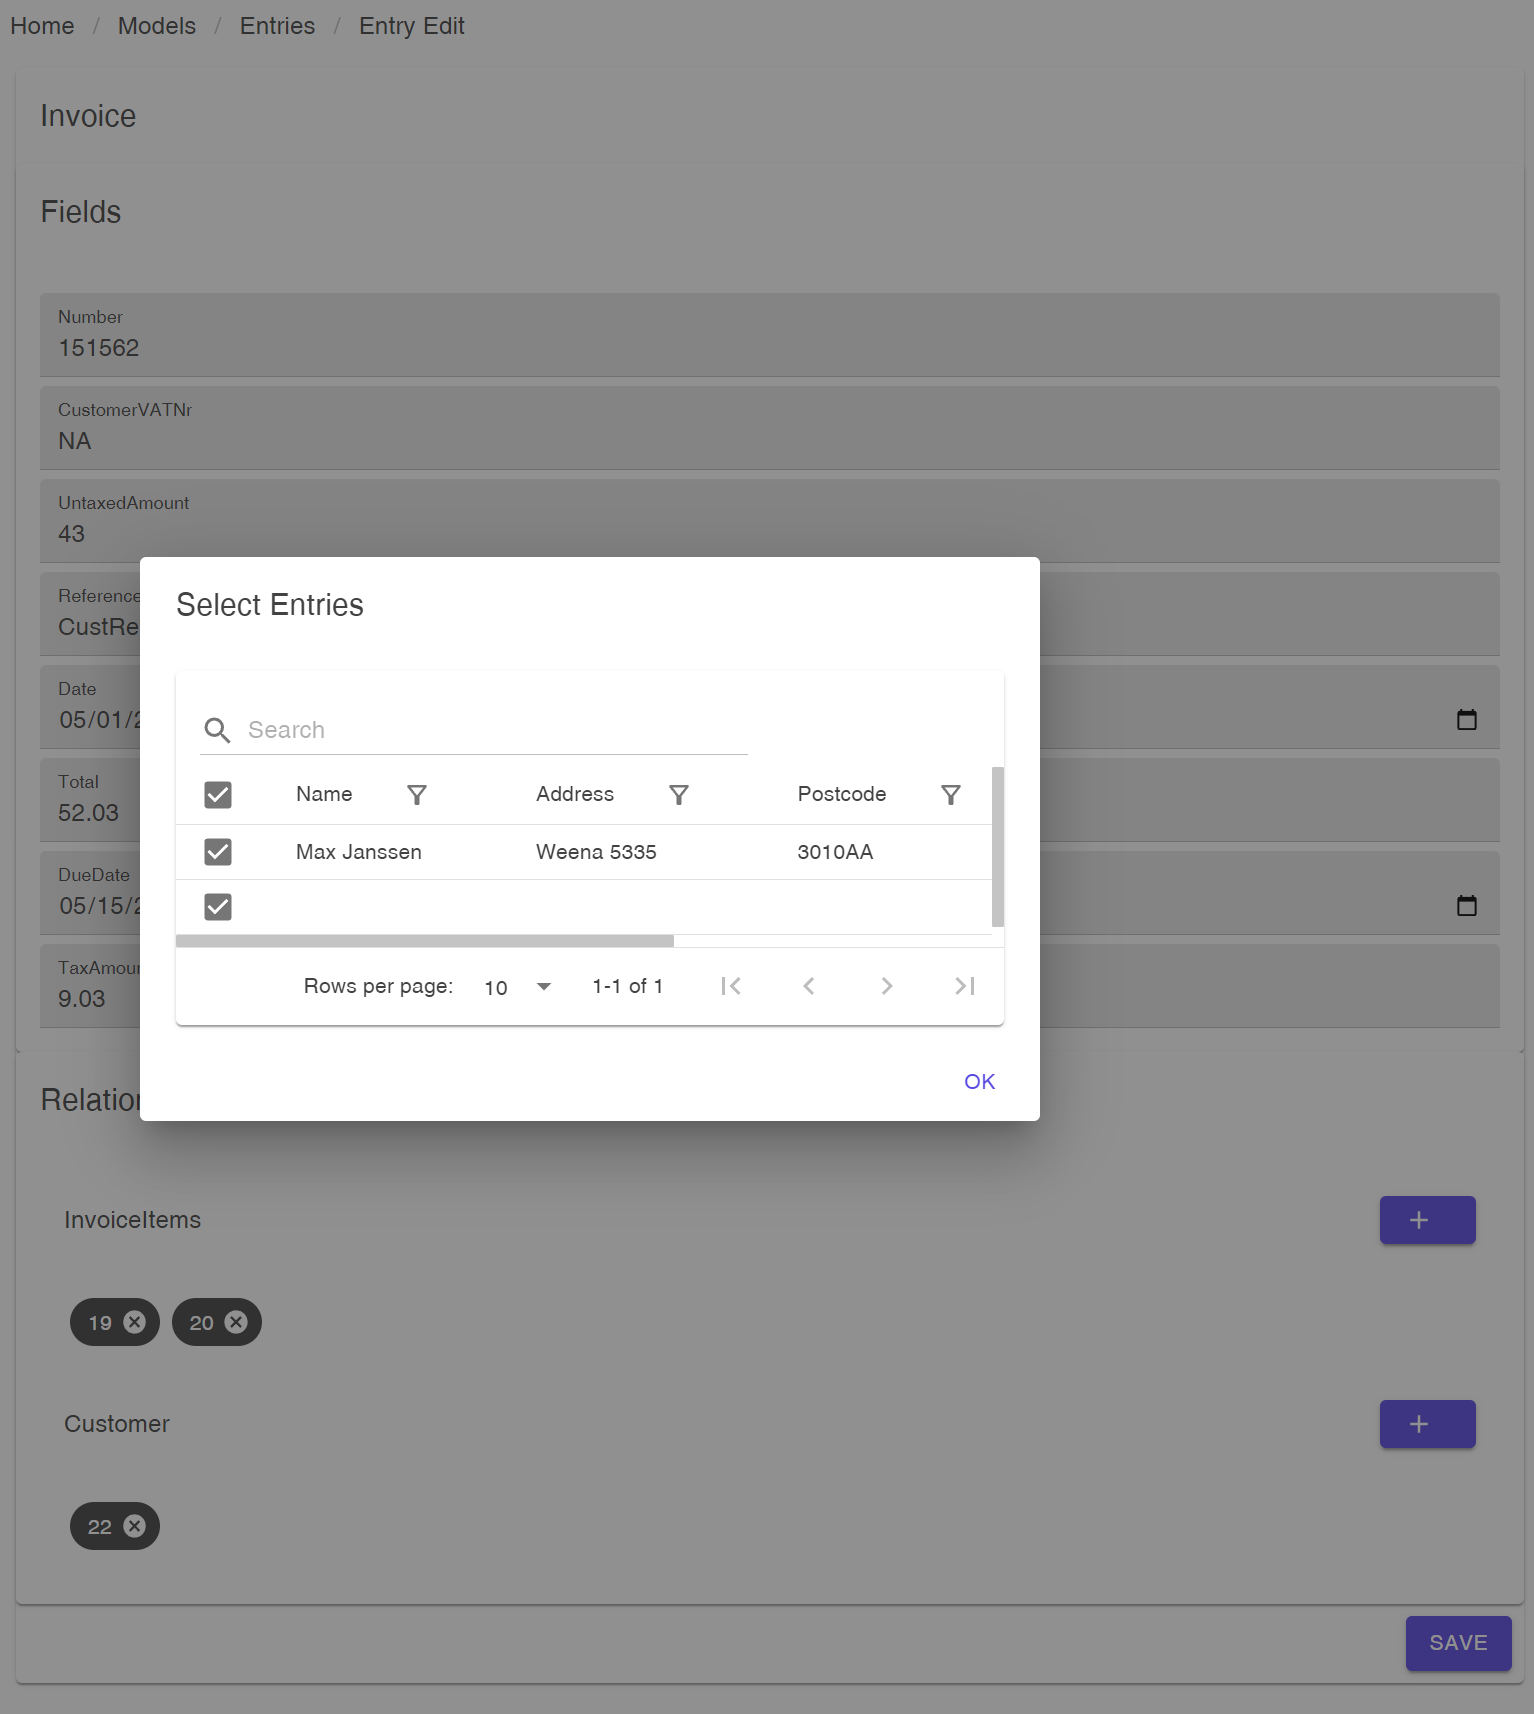Click the SAVE button

1458,1643
